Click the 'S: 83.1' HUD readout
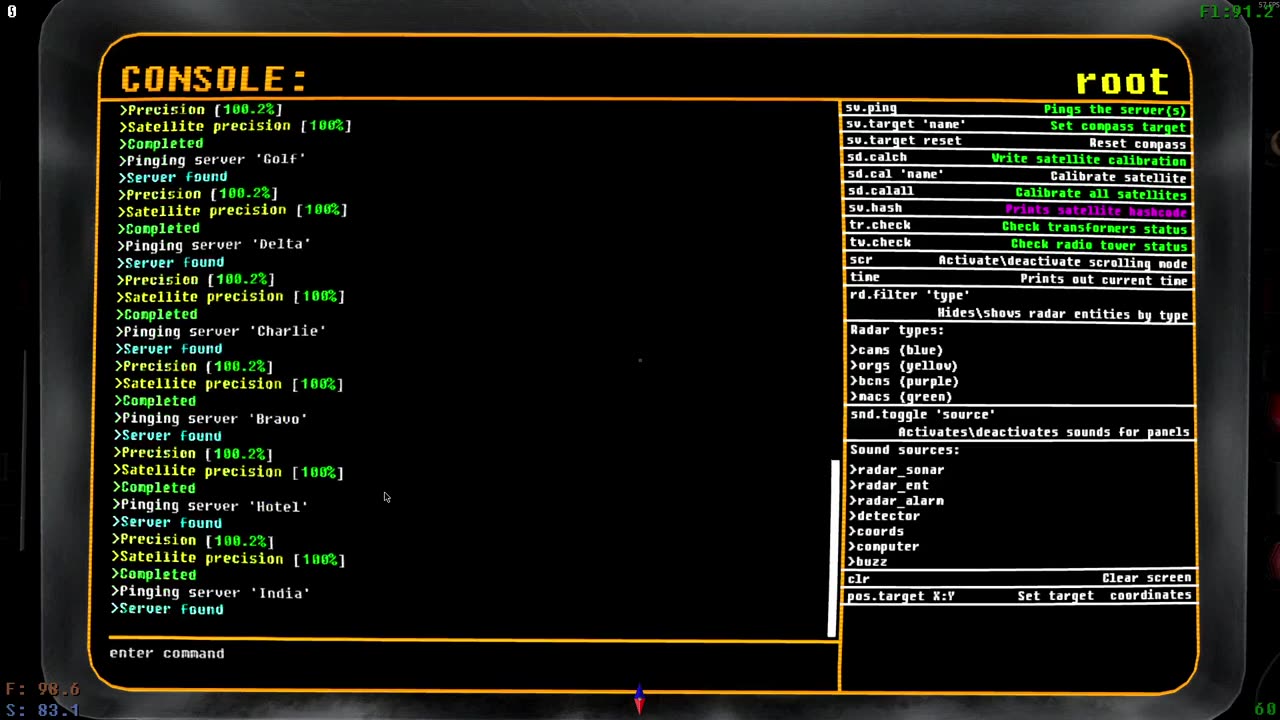Screen dimensions: 1280x720 pos(43,710)
